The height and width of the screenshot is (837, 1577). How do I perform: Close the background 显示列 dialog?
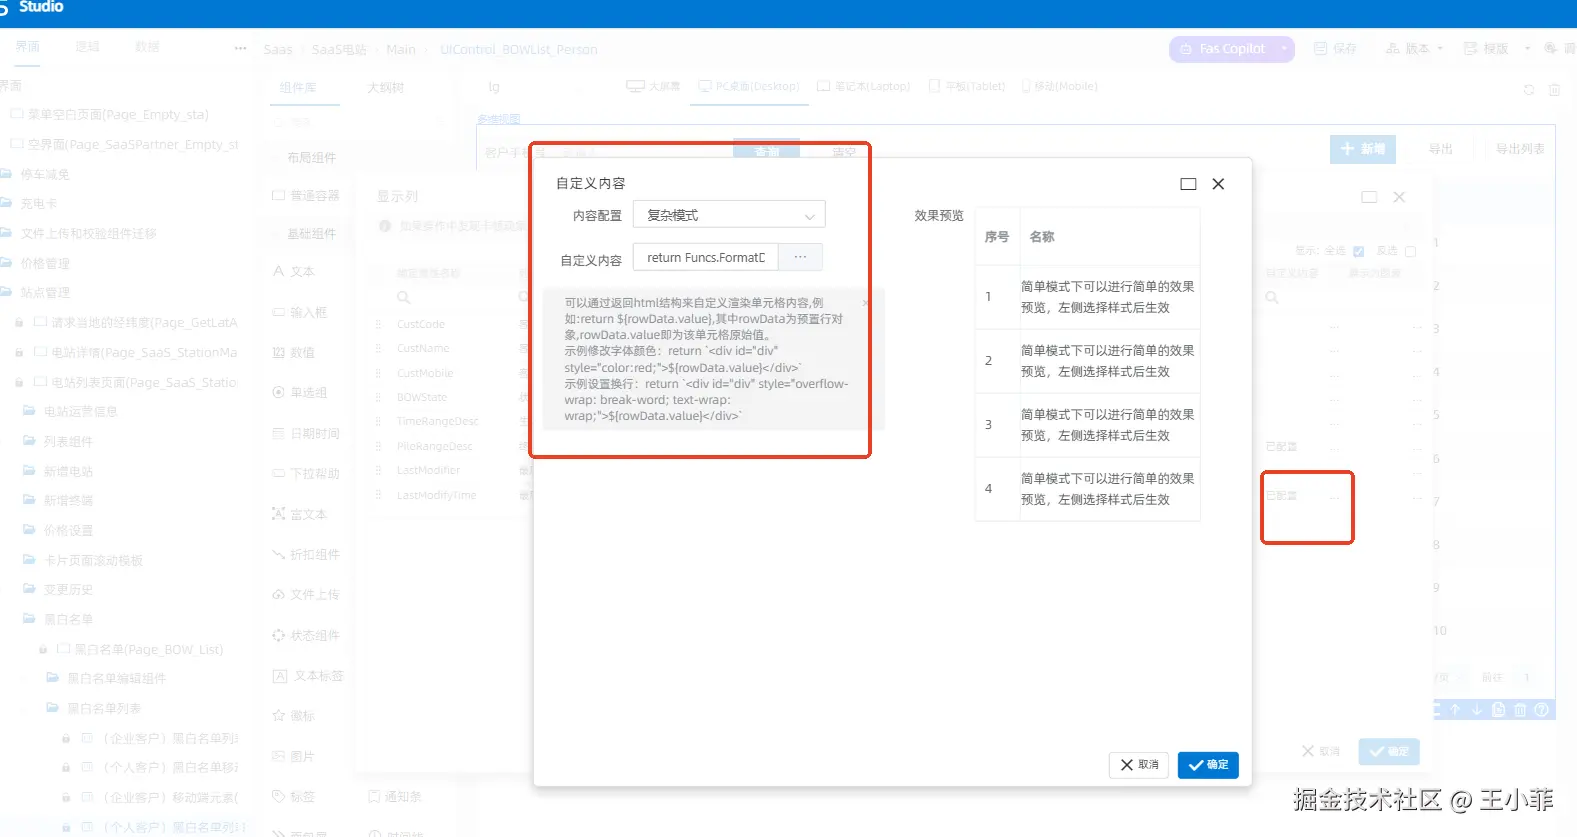1399,197
